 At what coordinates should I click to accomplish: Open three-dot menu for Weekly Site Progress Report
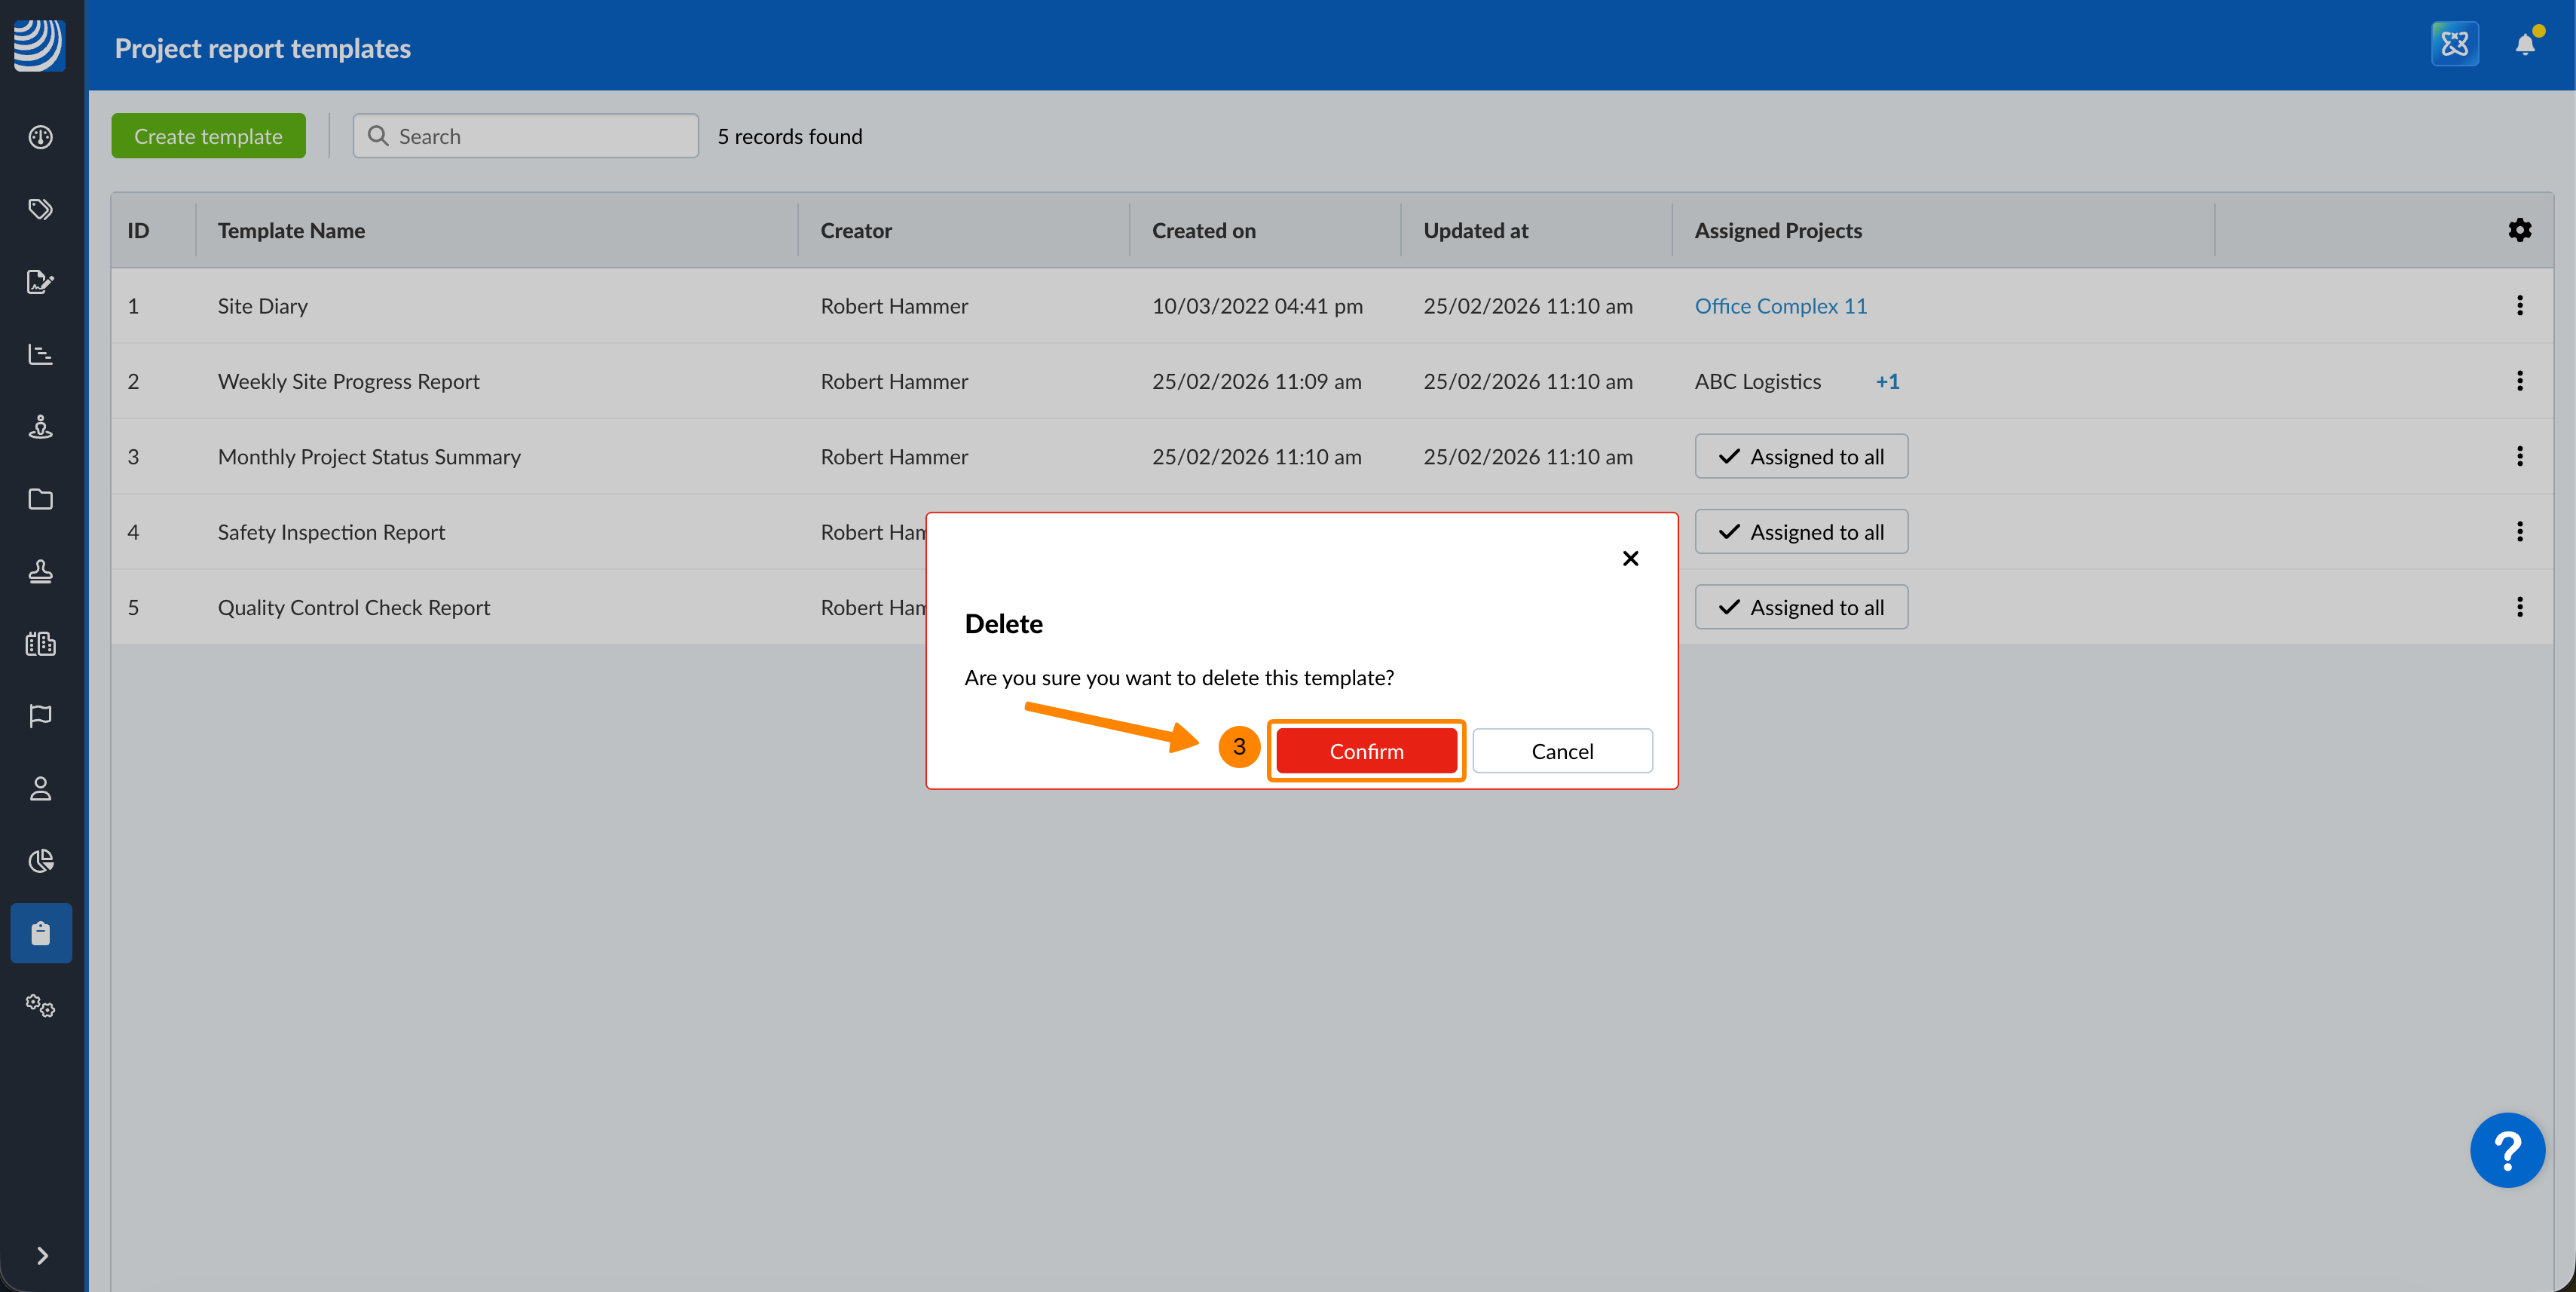coord(2519,381)
